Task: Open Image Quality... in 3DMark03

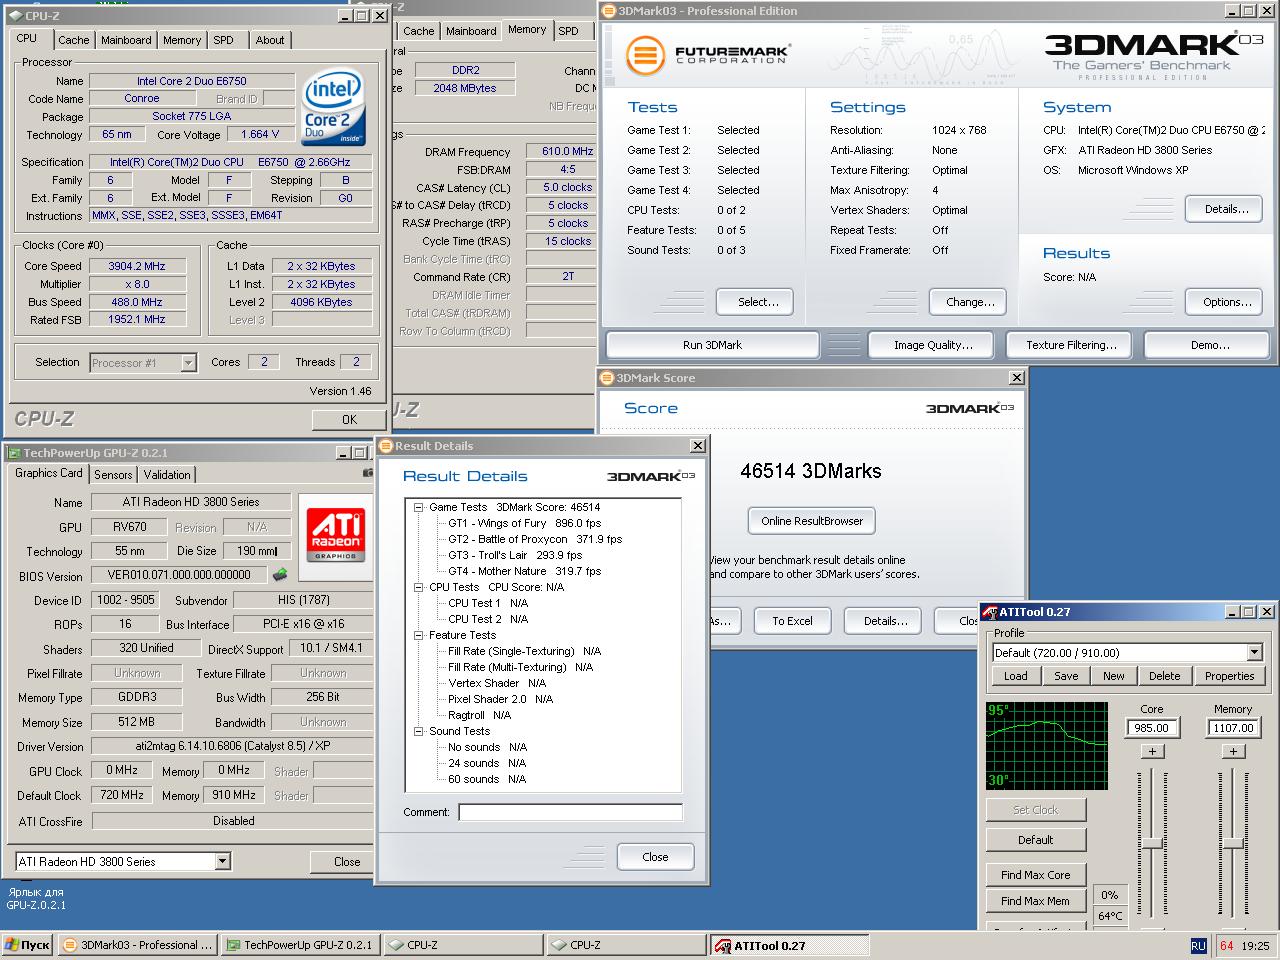Action: (x=933, y=345)
